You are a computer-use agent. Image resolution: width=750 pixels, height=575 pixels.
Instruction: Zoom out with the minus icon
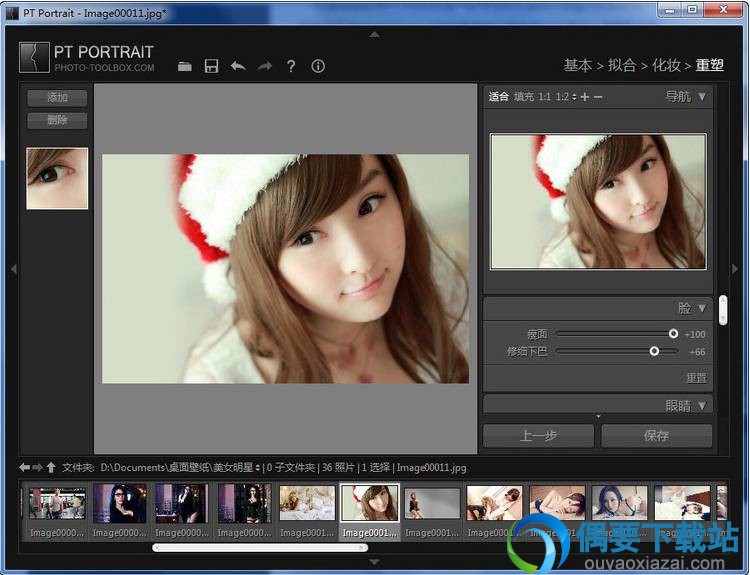tap(598, 97)
